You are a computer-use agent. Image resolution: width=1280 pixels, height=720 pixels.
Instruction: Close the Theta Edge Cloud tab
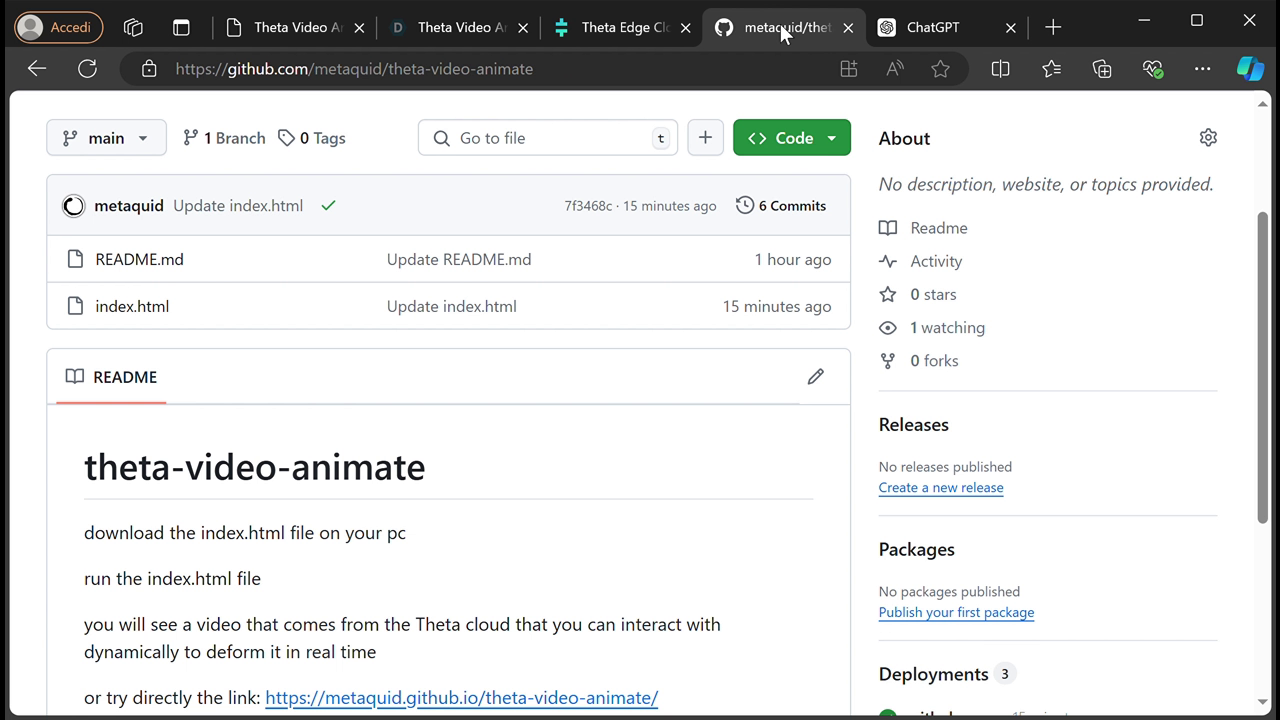[x=685, y=27]
